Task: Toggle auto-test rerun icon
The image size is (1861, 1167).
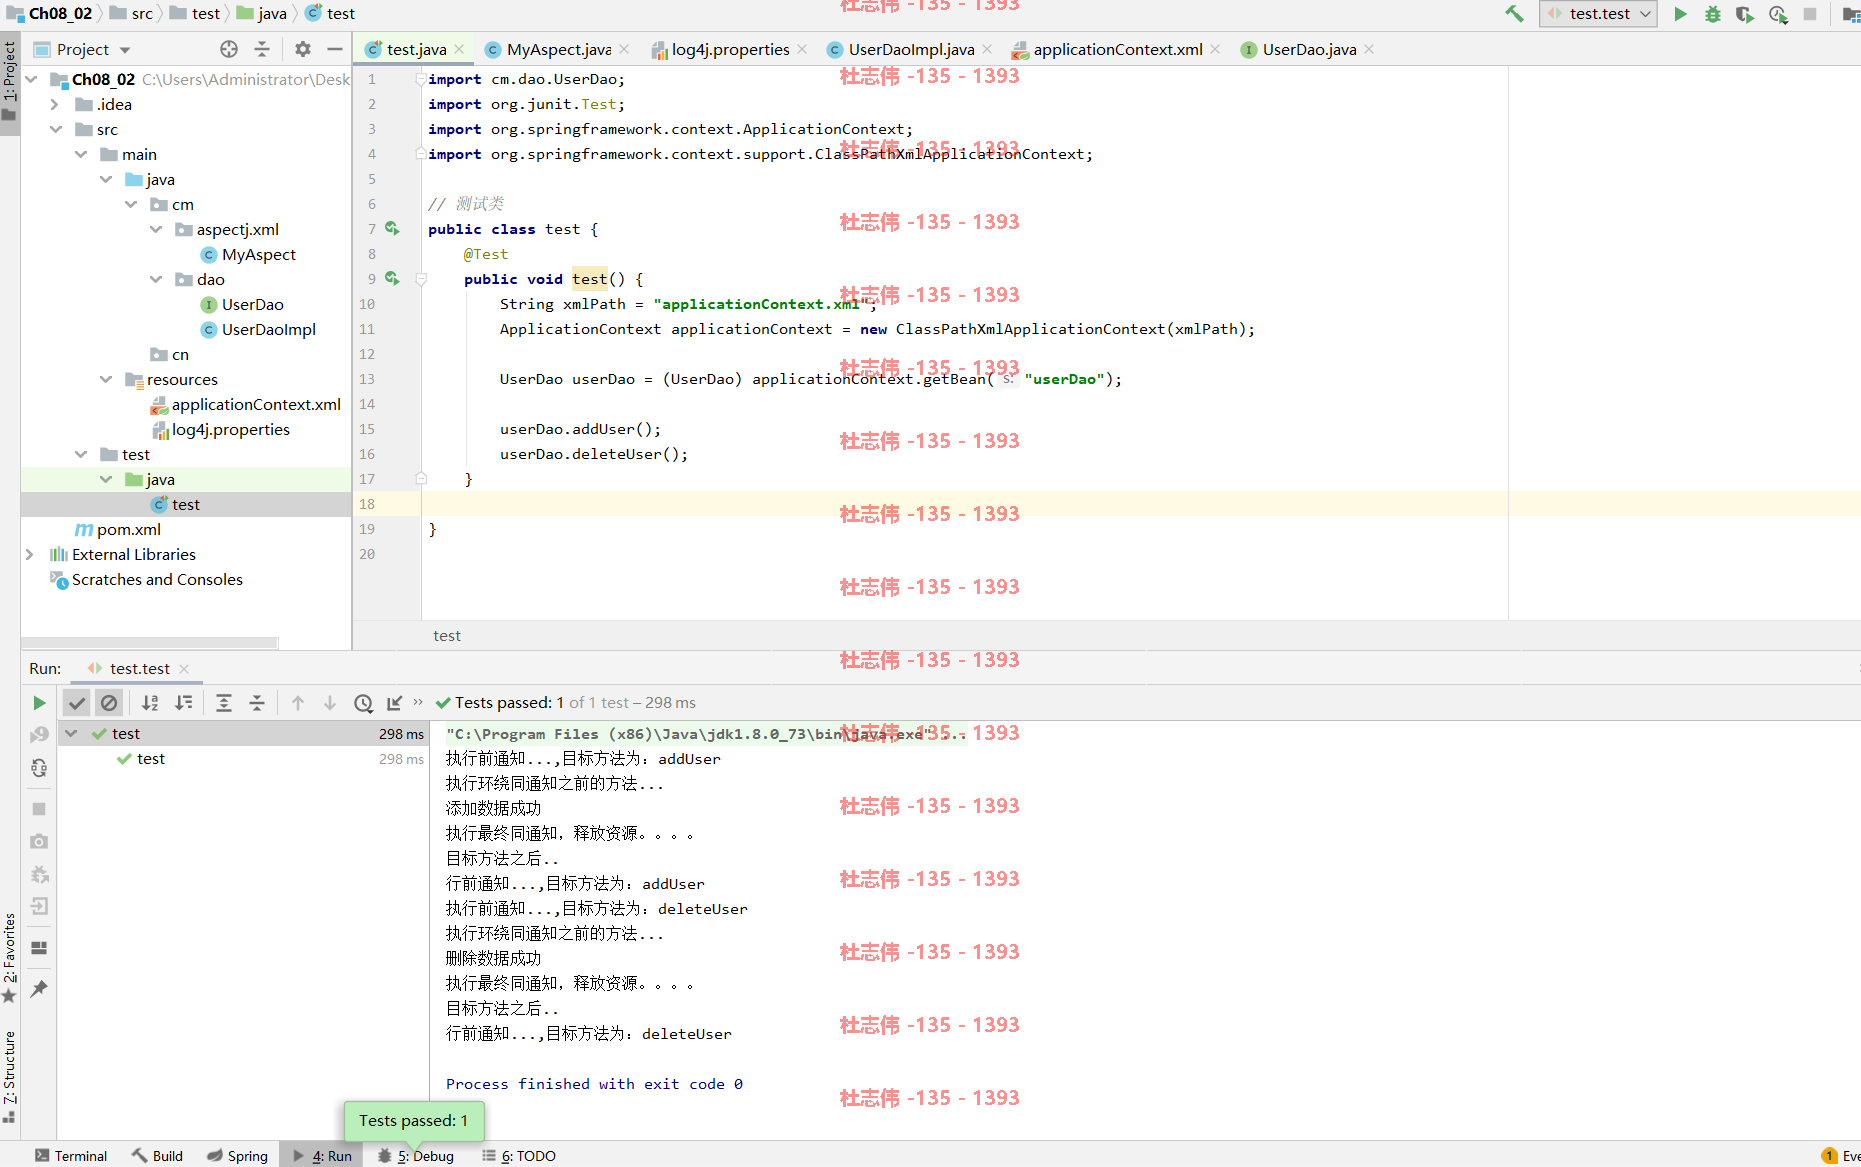Action: [x=39, y=768]
